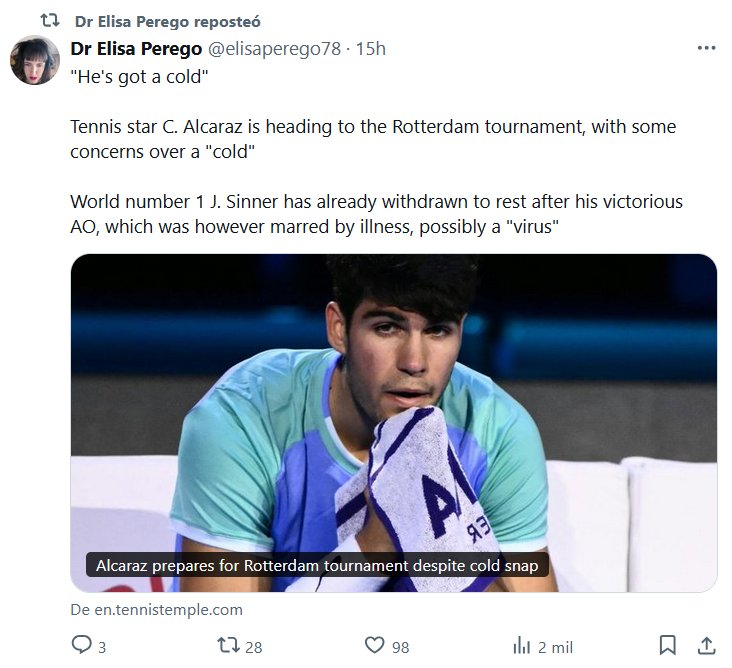Open the tweet via the 15h timestamp
The width and height of the screenshot is (732, 668).
click(371, 49)
